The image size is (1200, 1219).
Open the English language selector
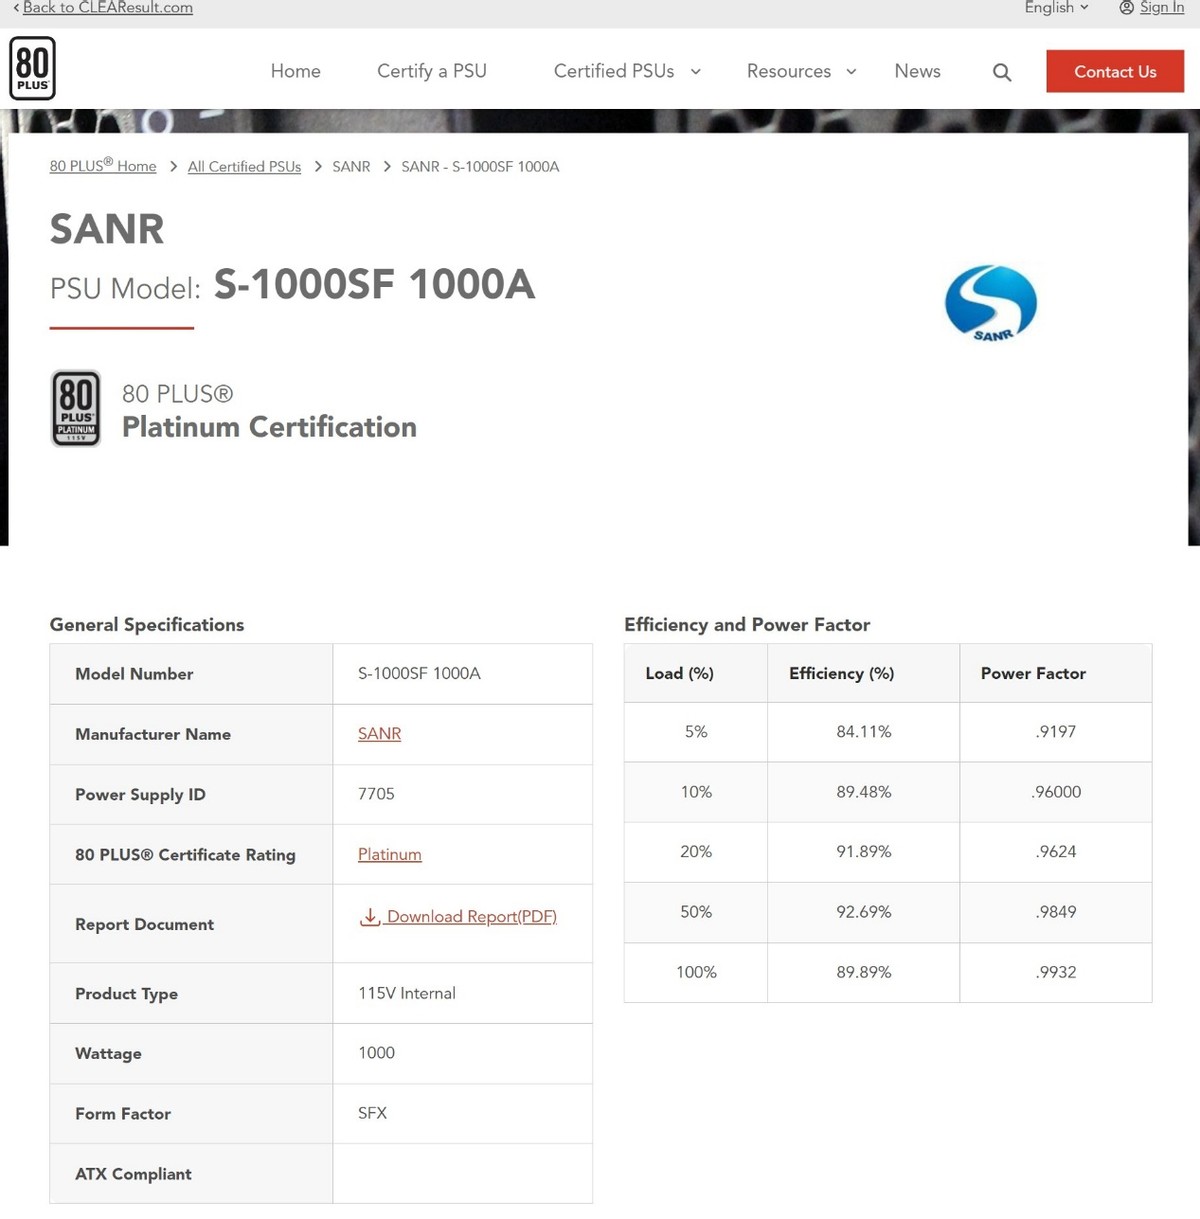click(1056, 8)
